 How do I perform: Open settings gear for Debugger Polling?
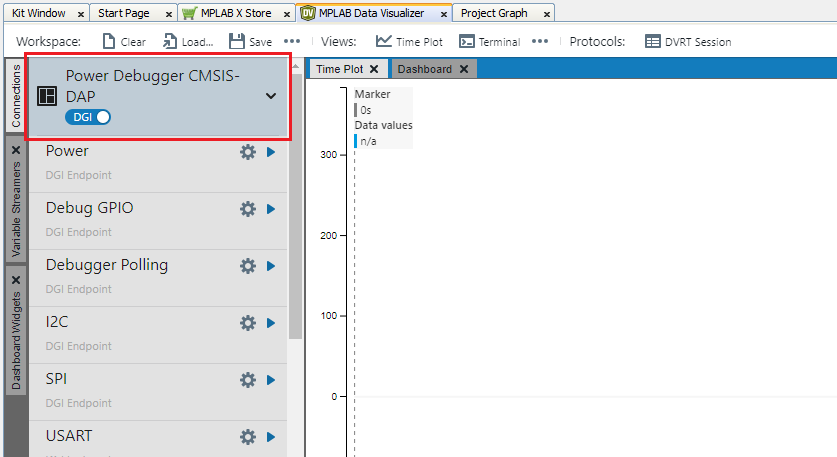[248, 266]
